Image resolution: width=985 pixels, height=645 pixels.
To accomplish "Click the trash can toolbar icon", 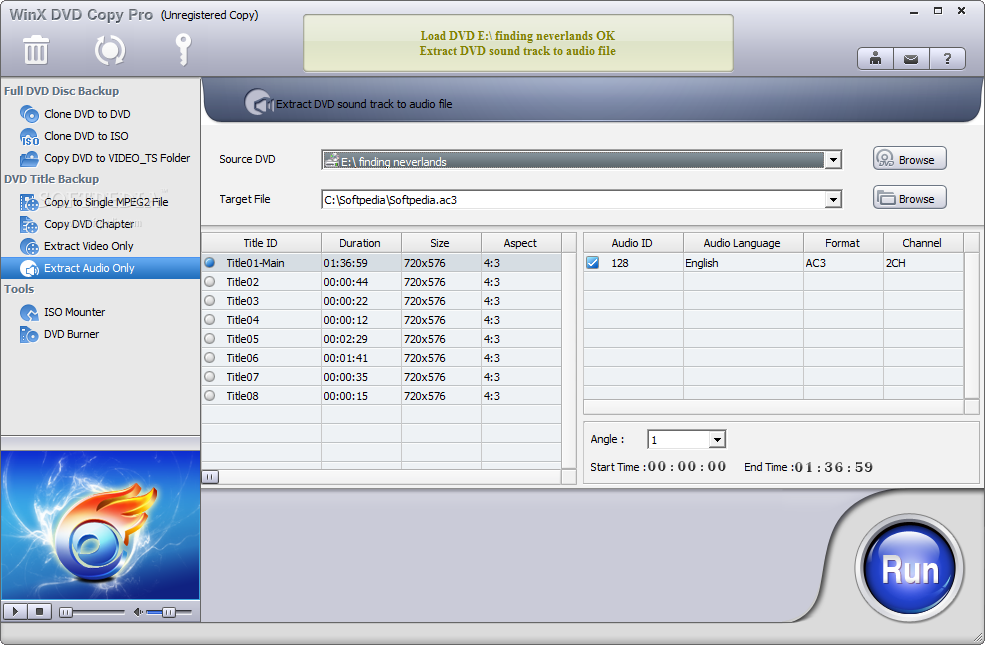I will coord(36,50).
